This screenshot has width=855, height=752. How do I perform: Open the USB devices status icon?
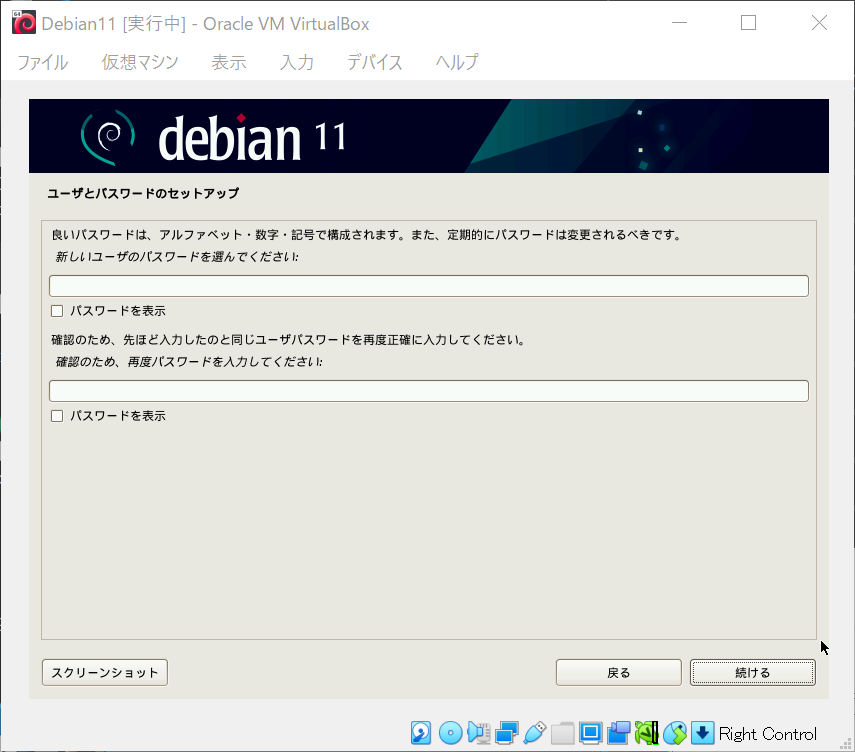click(x=534, y=733)
